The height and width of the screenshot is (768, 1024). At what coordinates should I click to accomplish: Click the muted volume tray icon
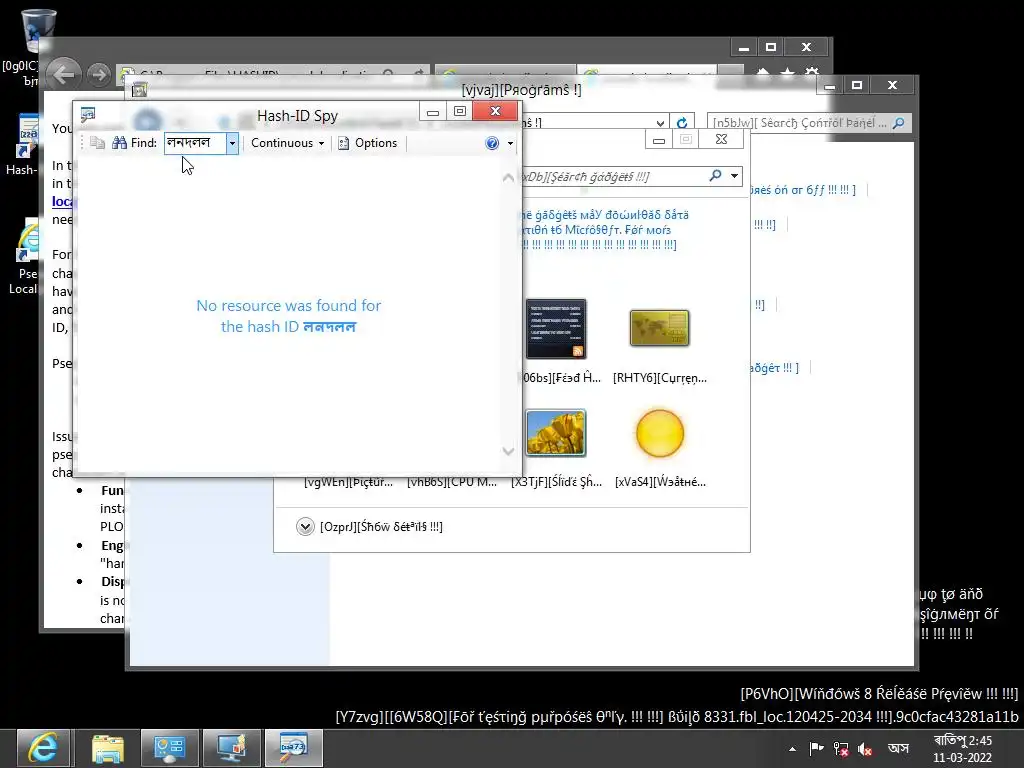[x=865, y=749]
